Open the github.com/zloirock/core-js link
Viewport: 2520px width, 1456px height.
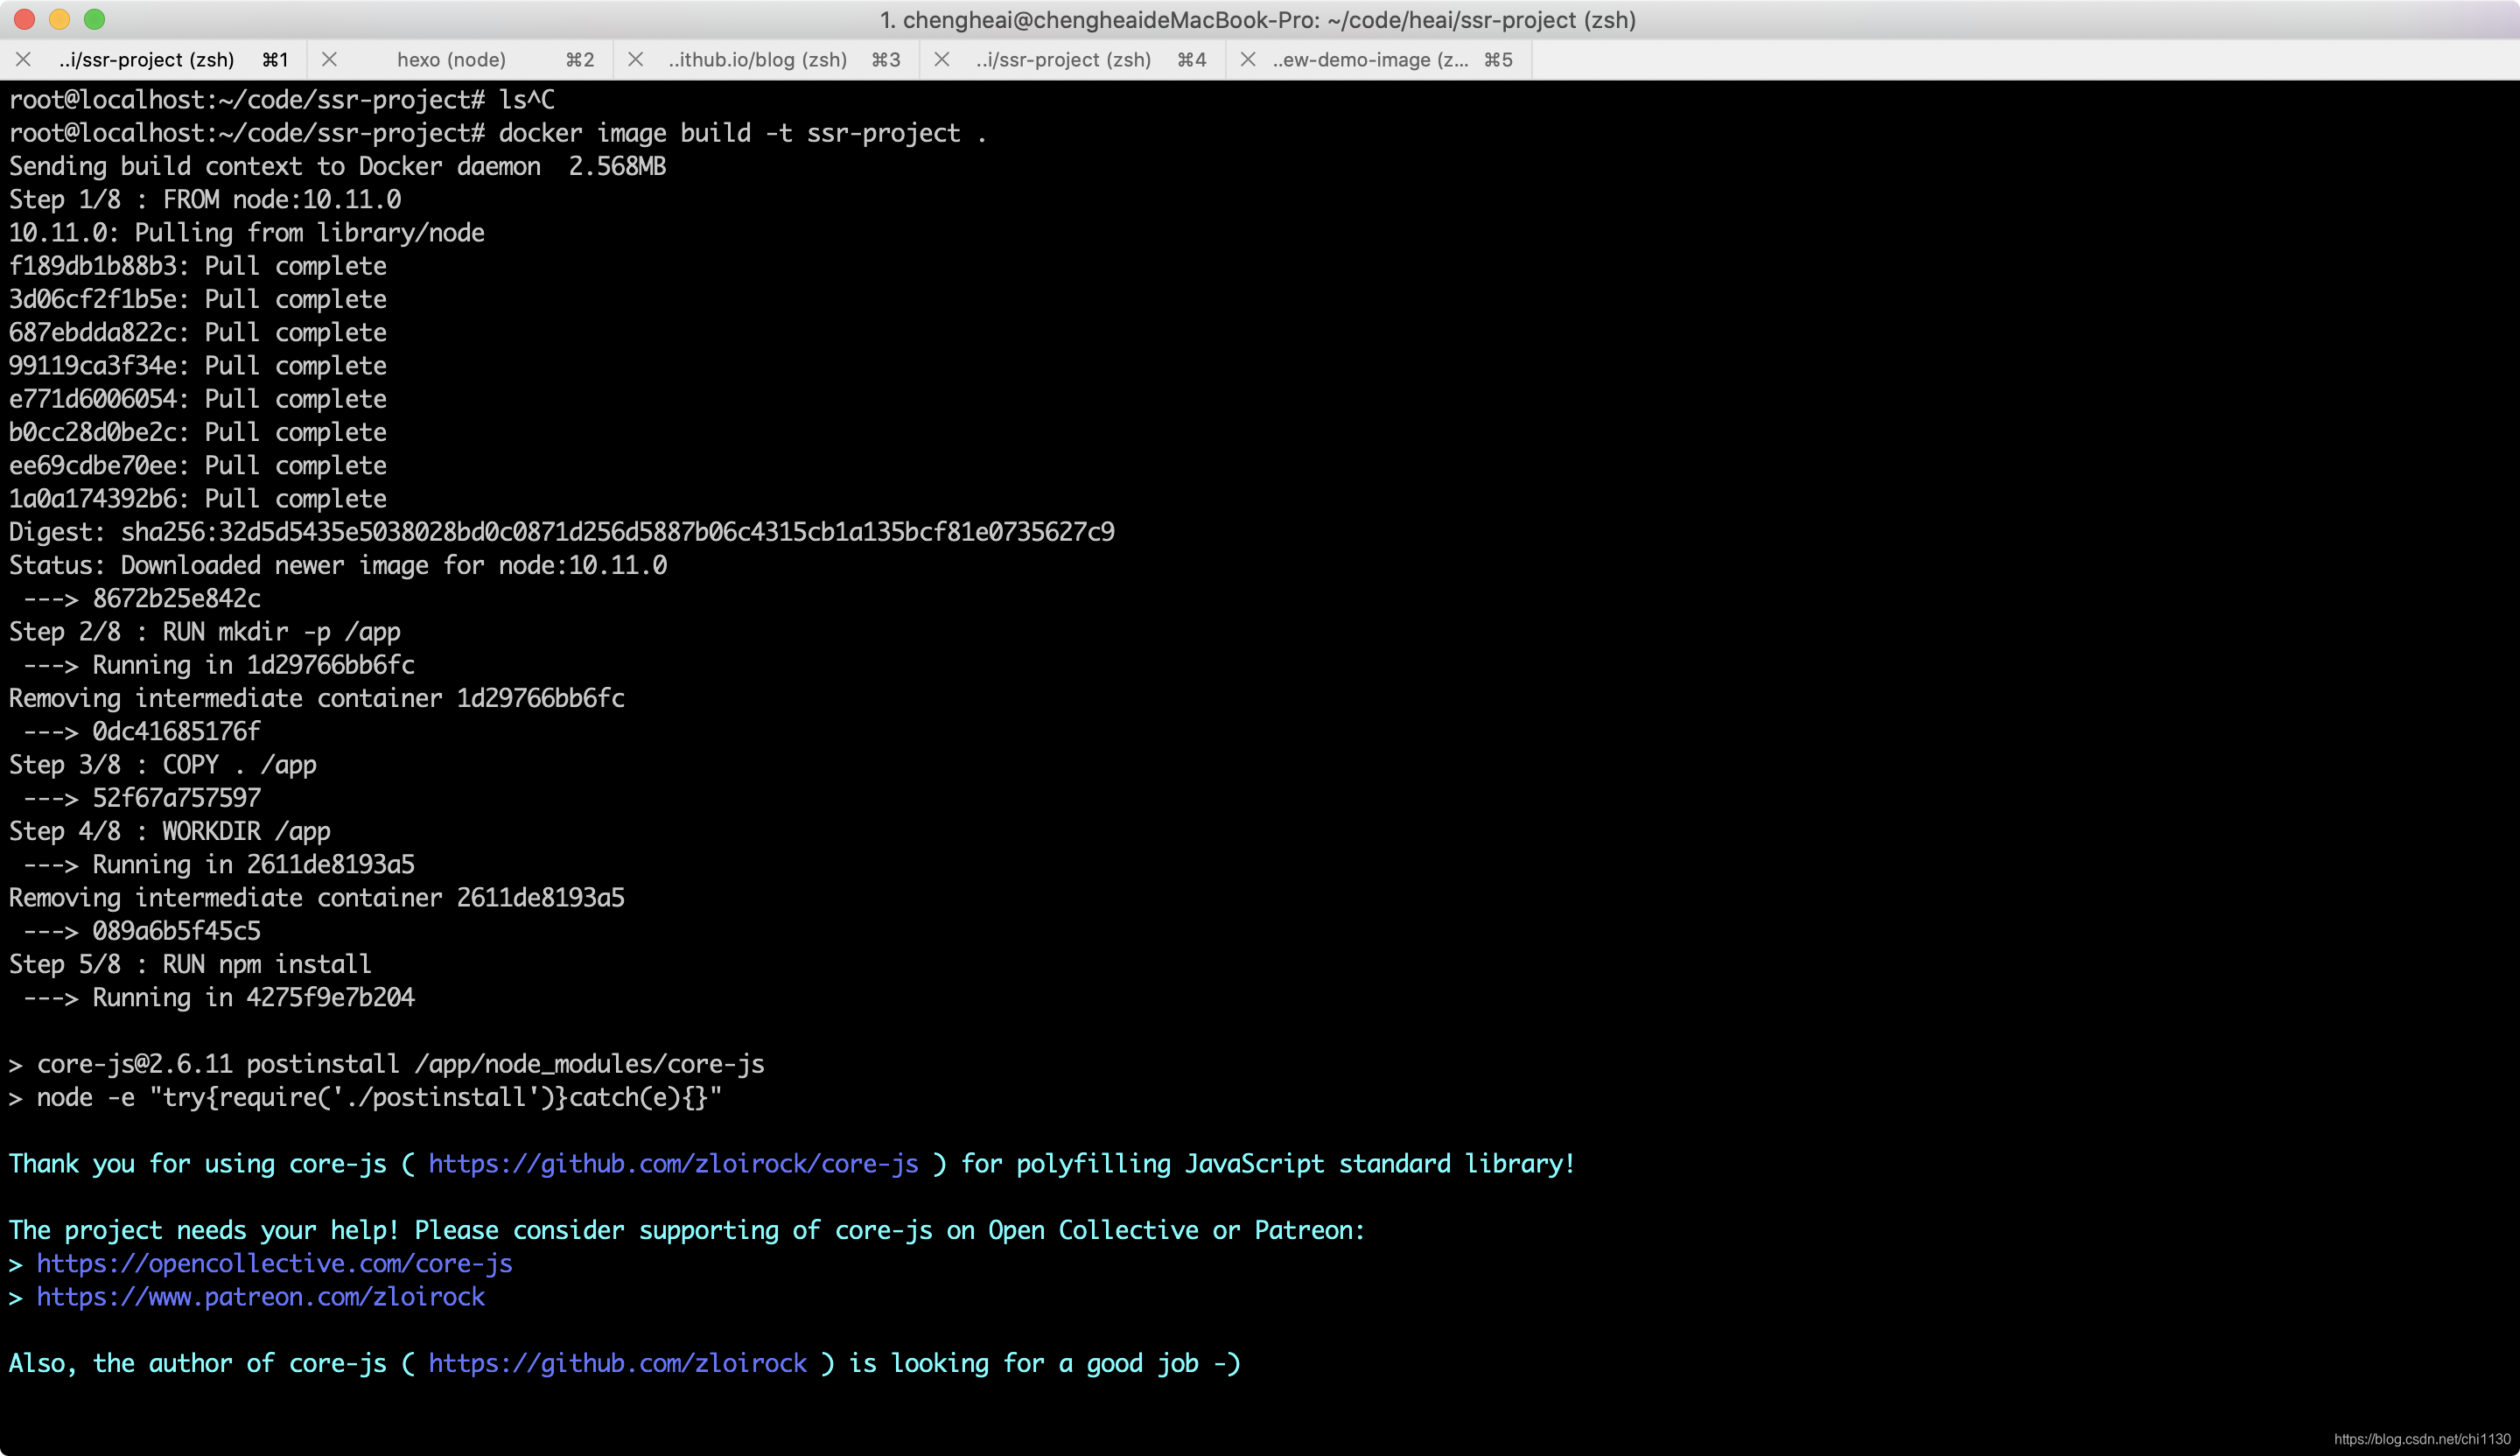pyautogui.click(x=673, y=1164)
